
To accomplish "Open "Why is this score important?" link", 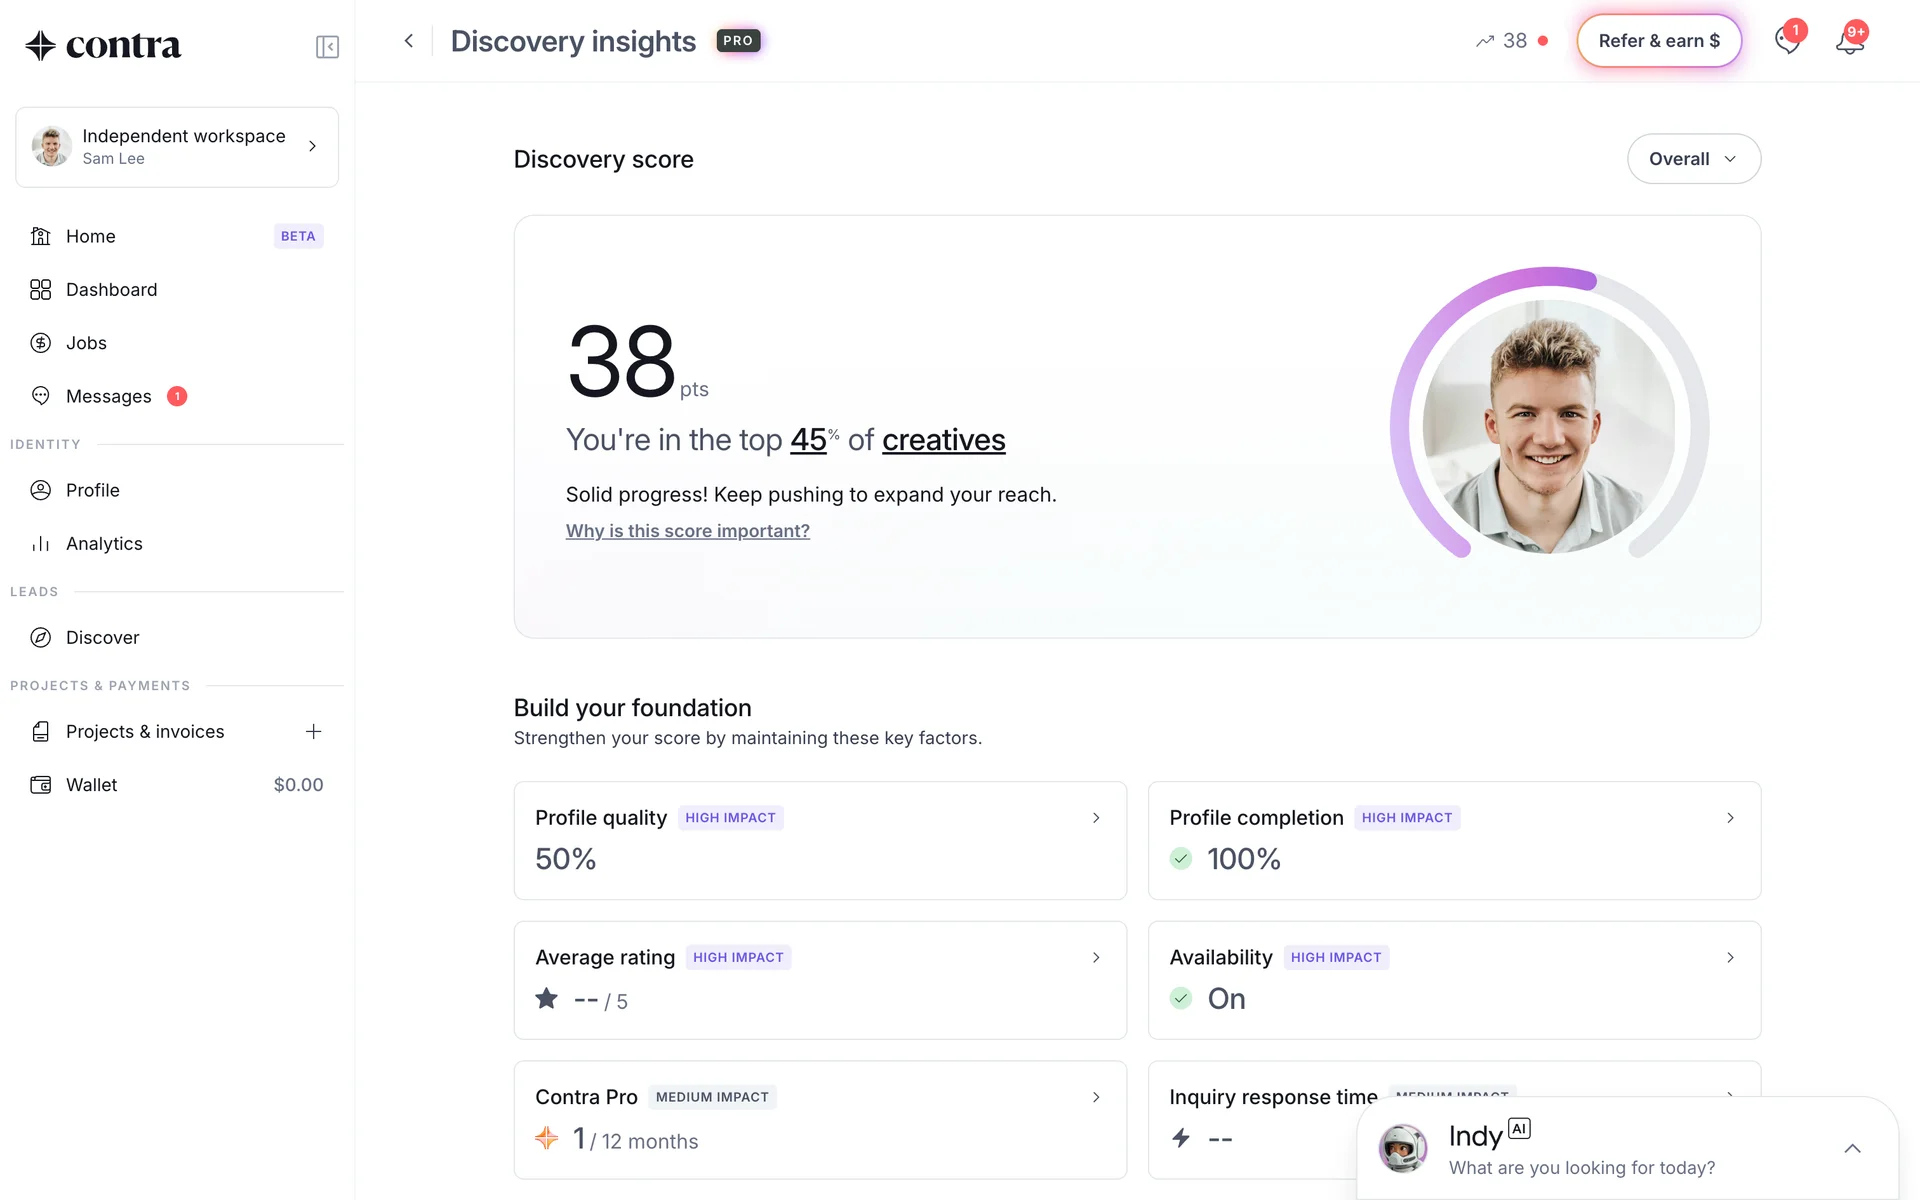I will [687, 531].
